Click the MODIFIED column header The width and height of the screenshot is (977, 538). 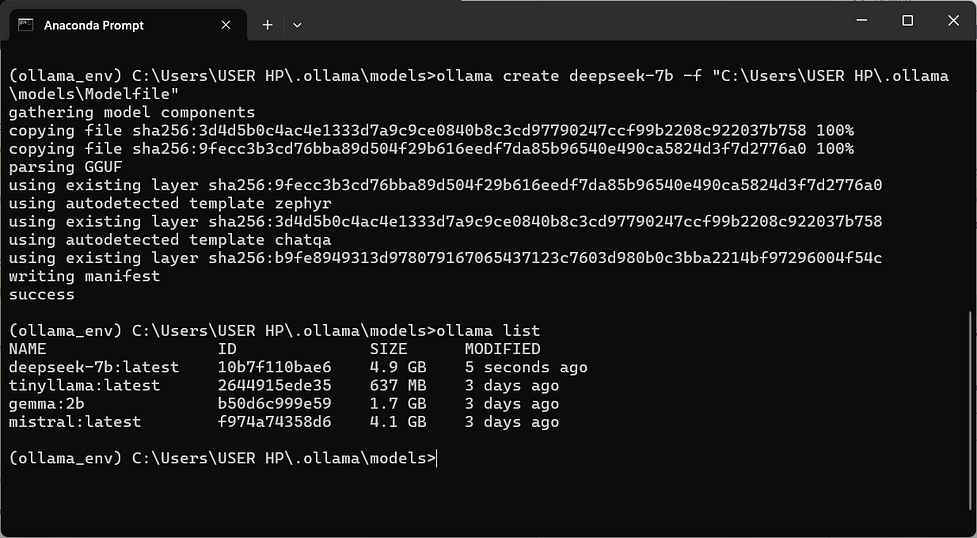click(502, 348)
